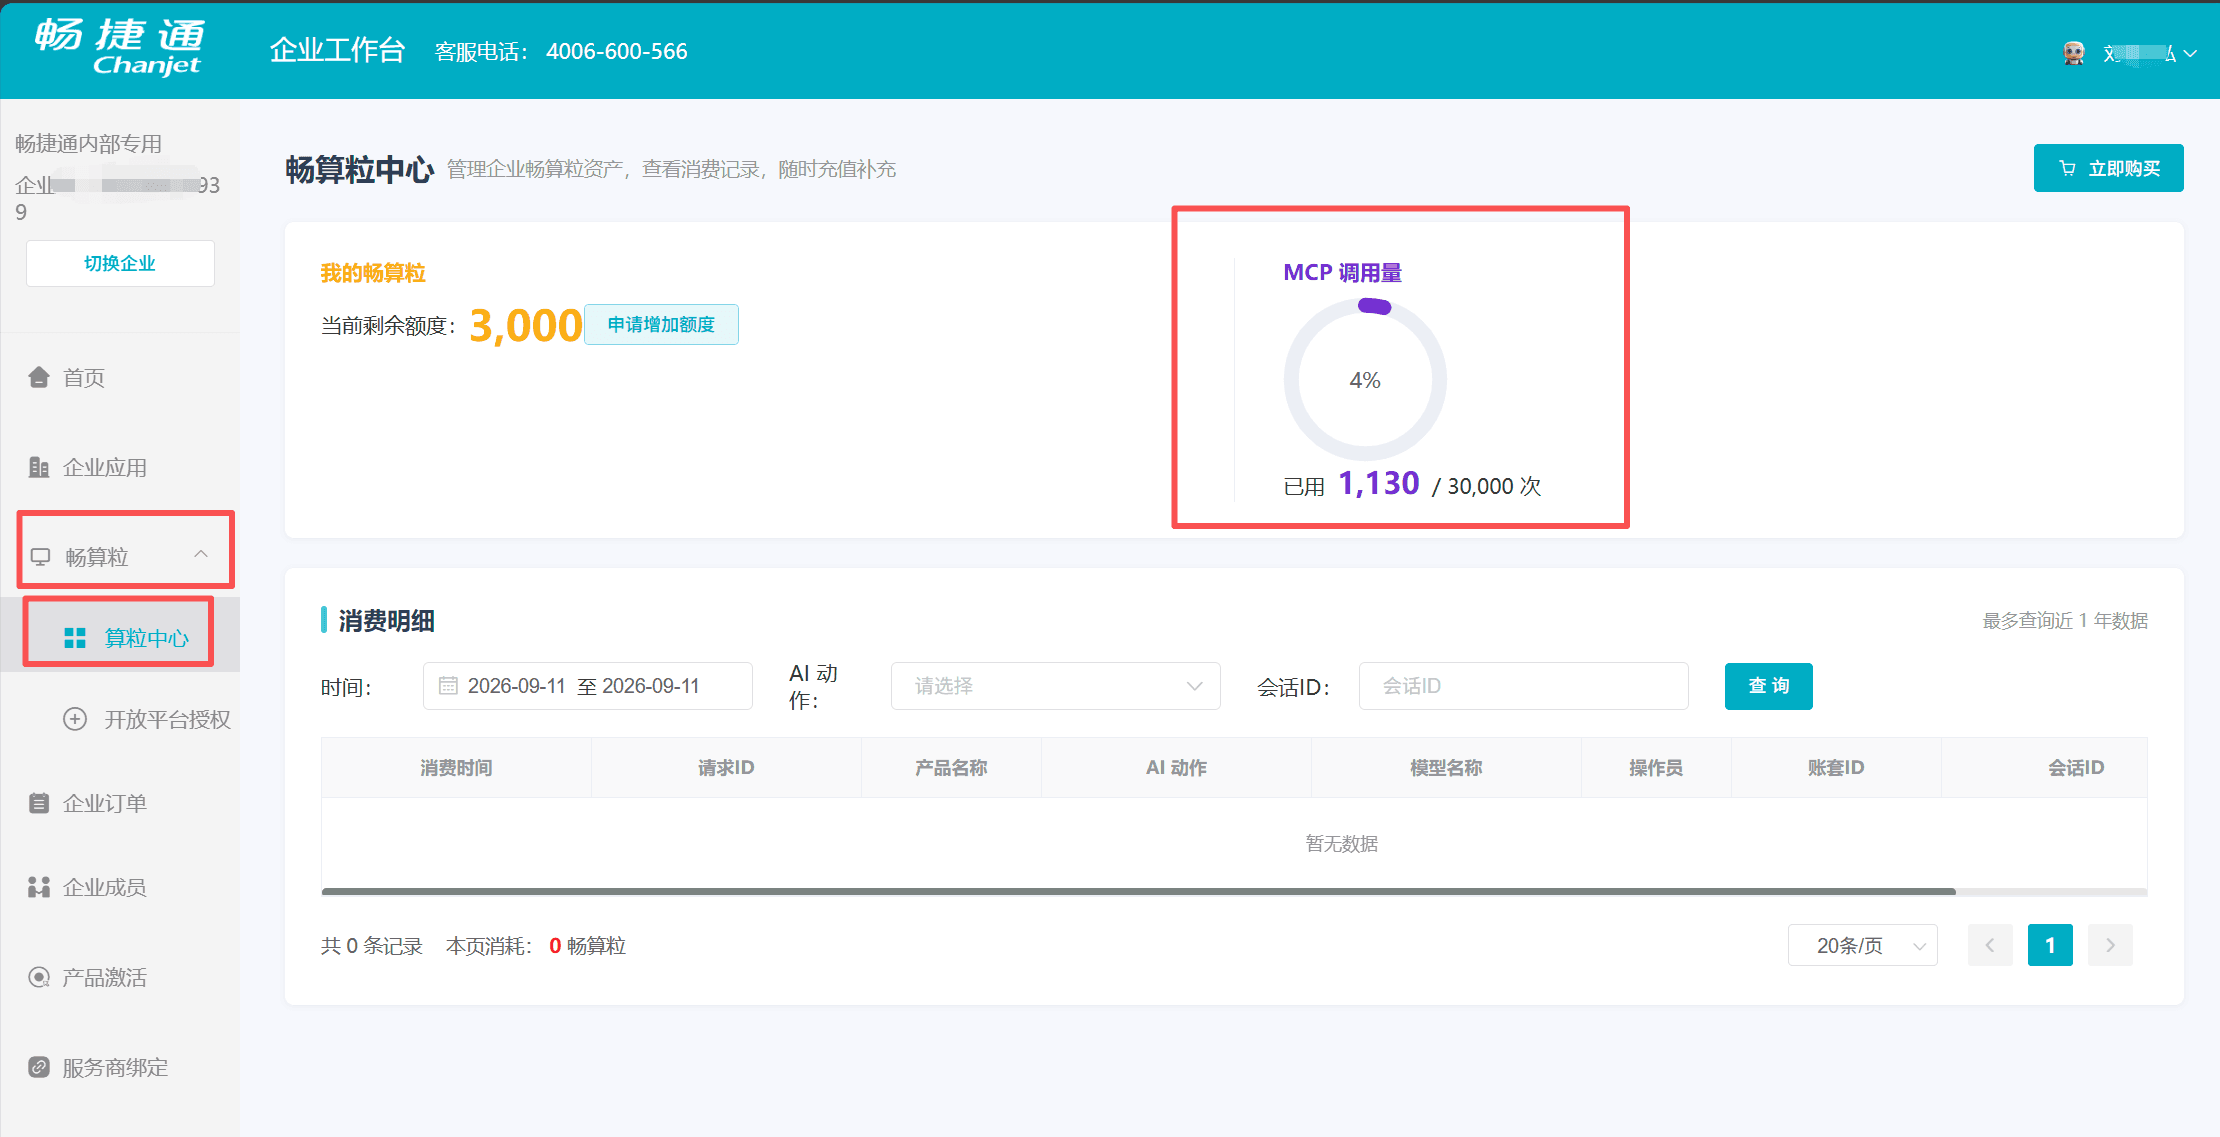The height and width of the screenshot is (1137, 2220).
Task: Open the 时间 date range picker field
Action: pyautogui.click(x=588, y=686)
